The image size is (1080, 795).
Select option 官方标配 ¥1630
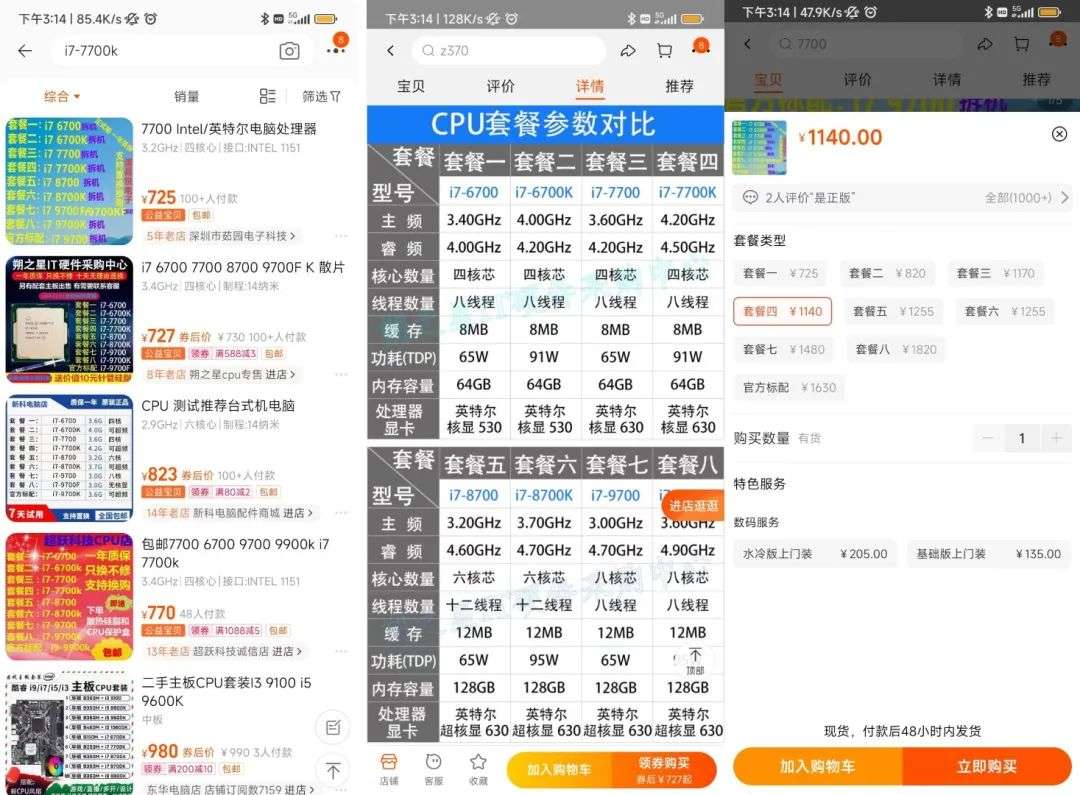pyautogui.click(x=789, y=387)
